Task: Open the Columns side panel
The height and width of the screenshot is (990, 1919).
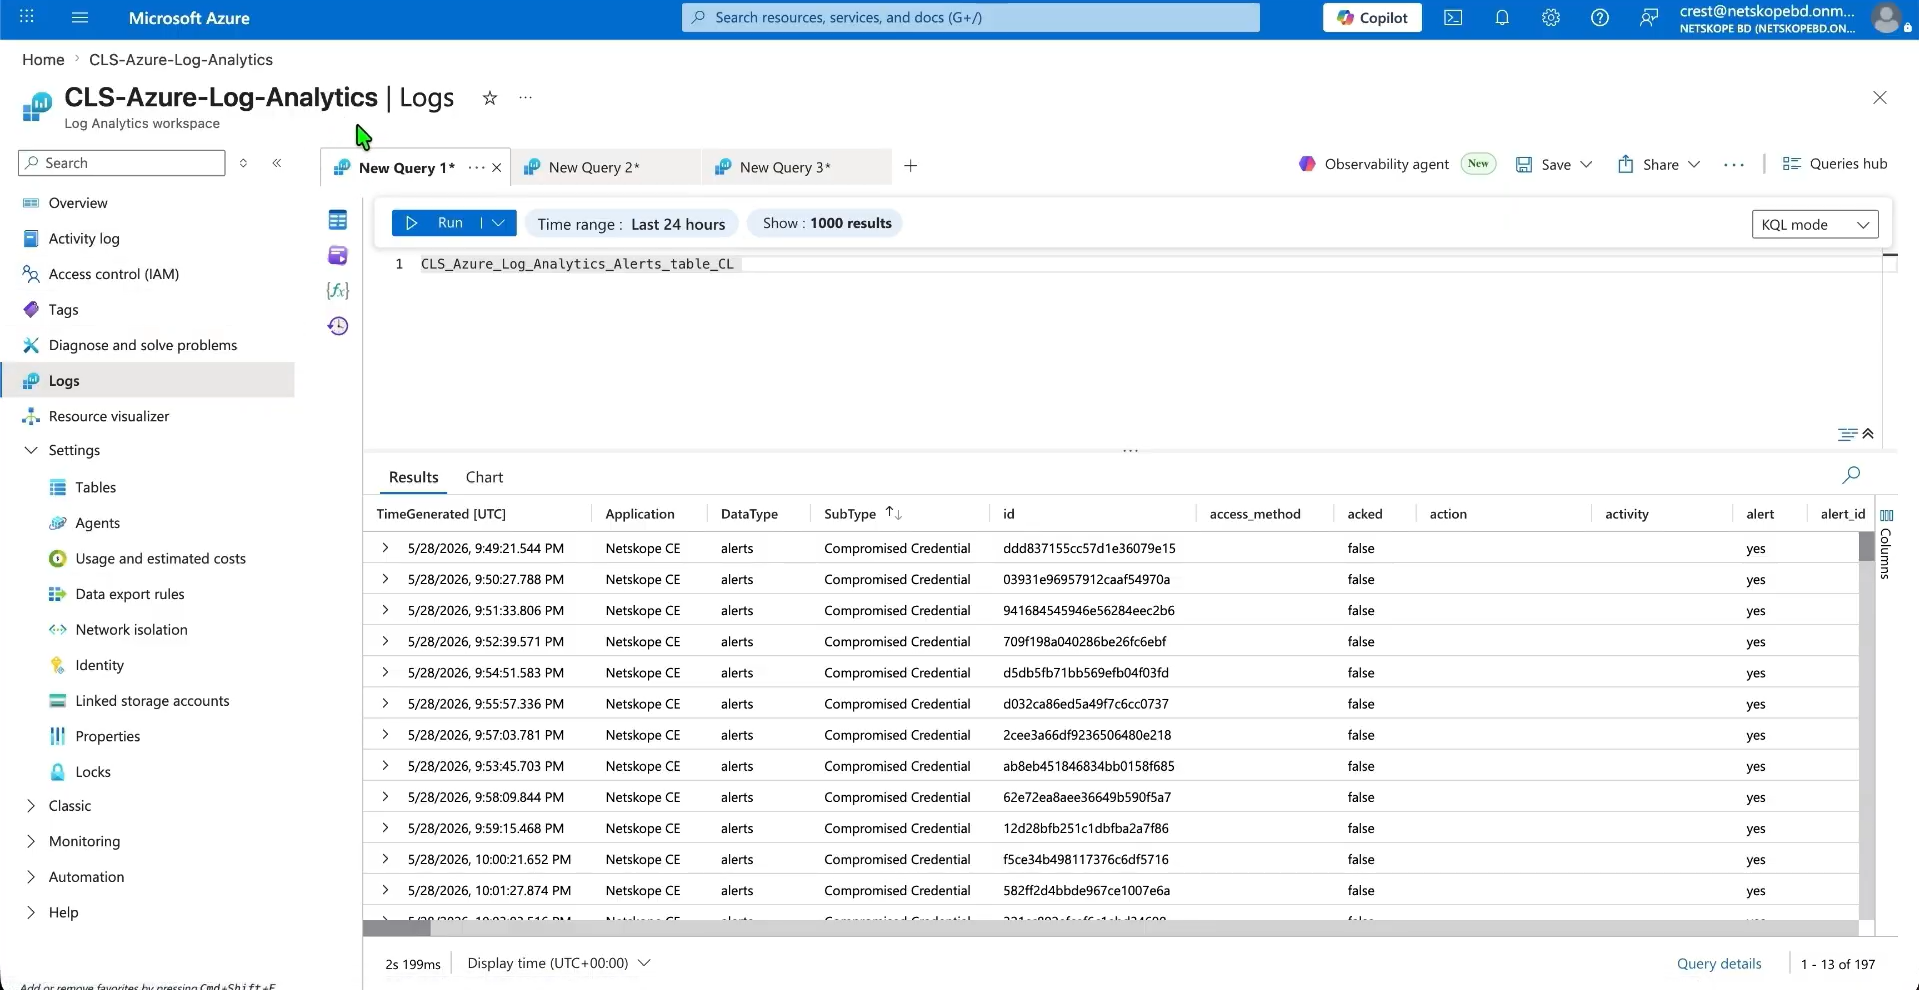Action: [1886, 546]
